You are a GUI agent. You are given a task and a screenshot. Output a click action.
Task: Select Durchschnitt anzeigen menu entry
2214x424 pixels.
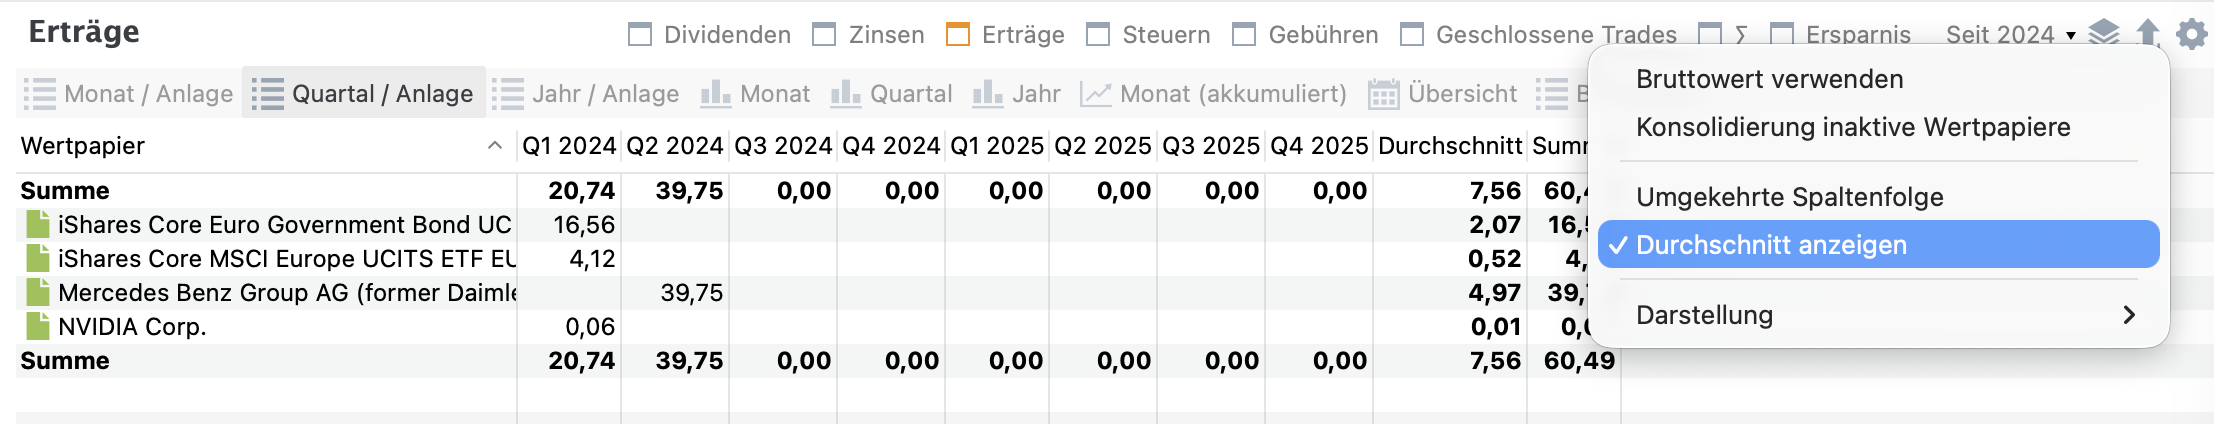pyautogui.click(x=1880, y=245)
